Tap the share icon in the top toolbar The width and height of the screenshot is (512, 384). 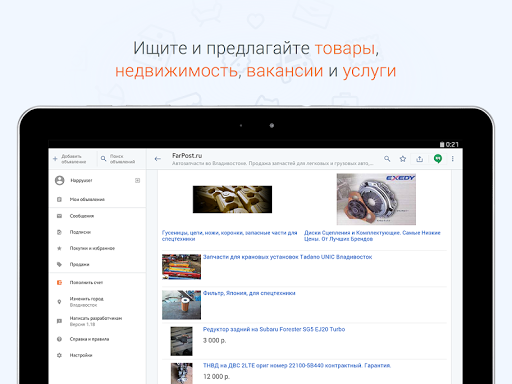[420, 159]
